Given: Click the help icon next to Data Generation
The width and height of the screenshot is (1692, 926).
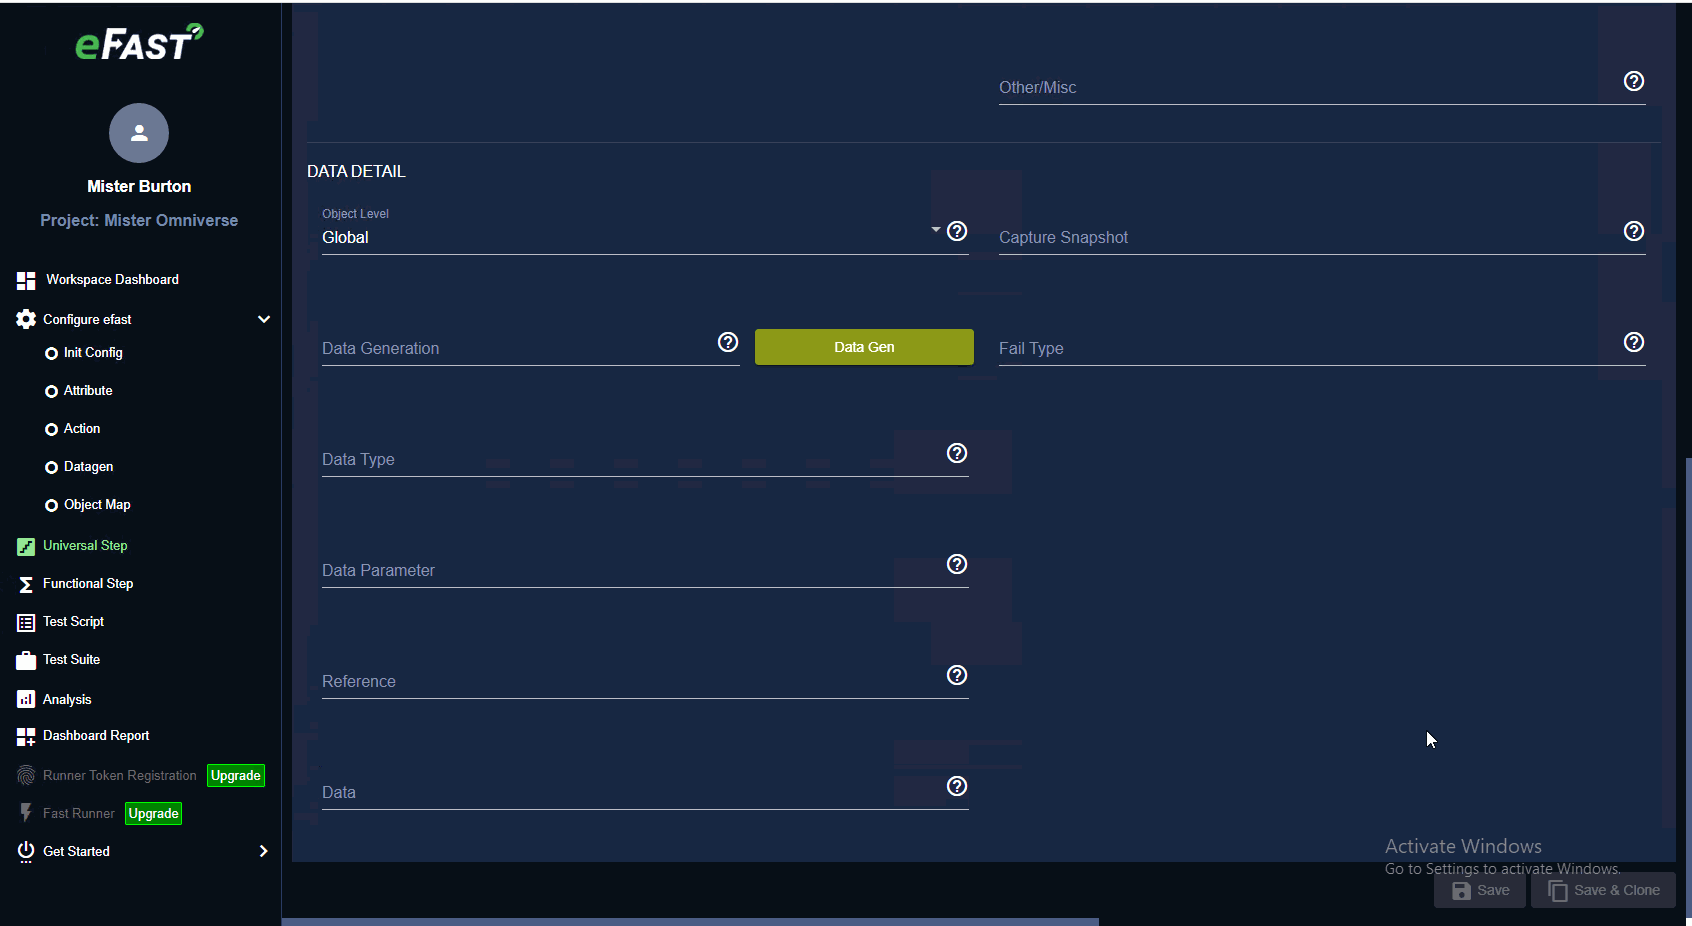Looking at the screenshot, I should click(x=728, y=342).
